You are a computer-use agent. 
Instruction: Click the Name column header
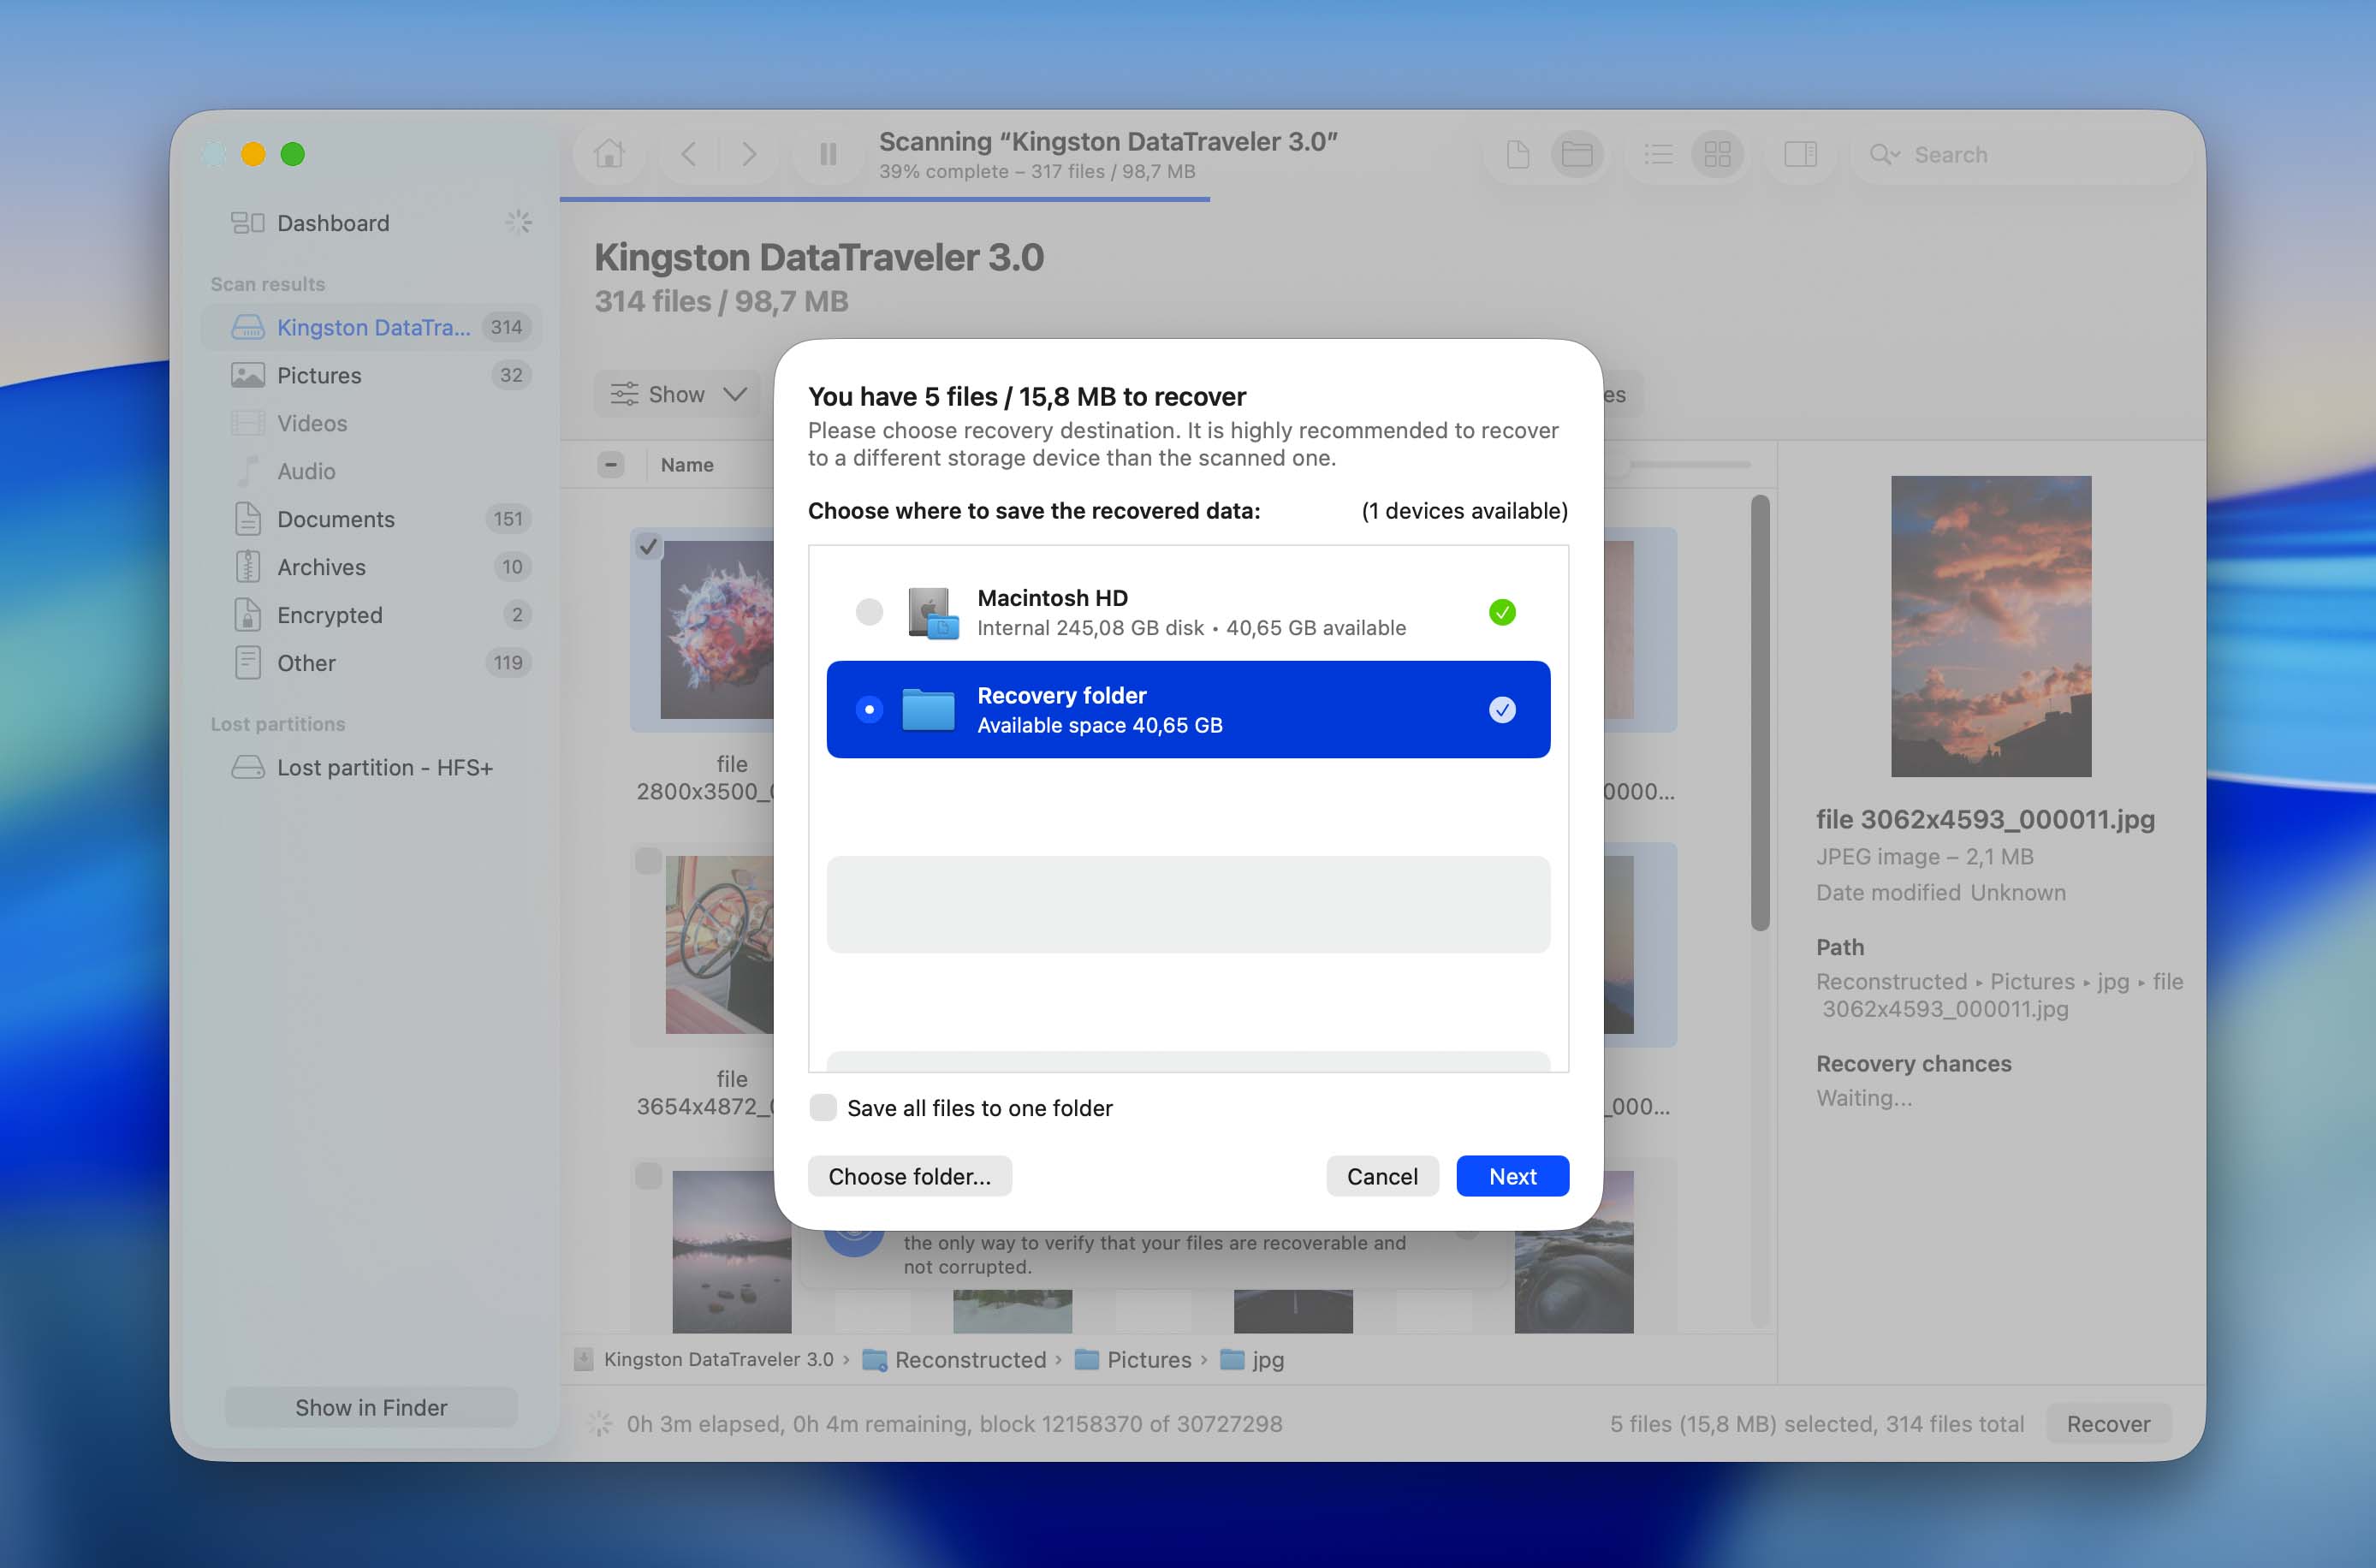tap(687, 465)
